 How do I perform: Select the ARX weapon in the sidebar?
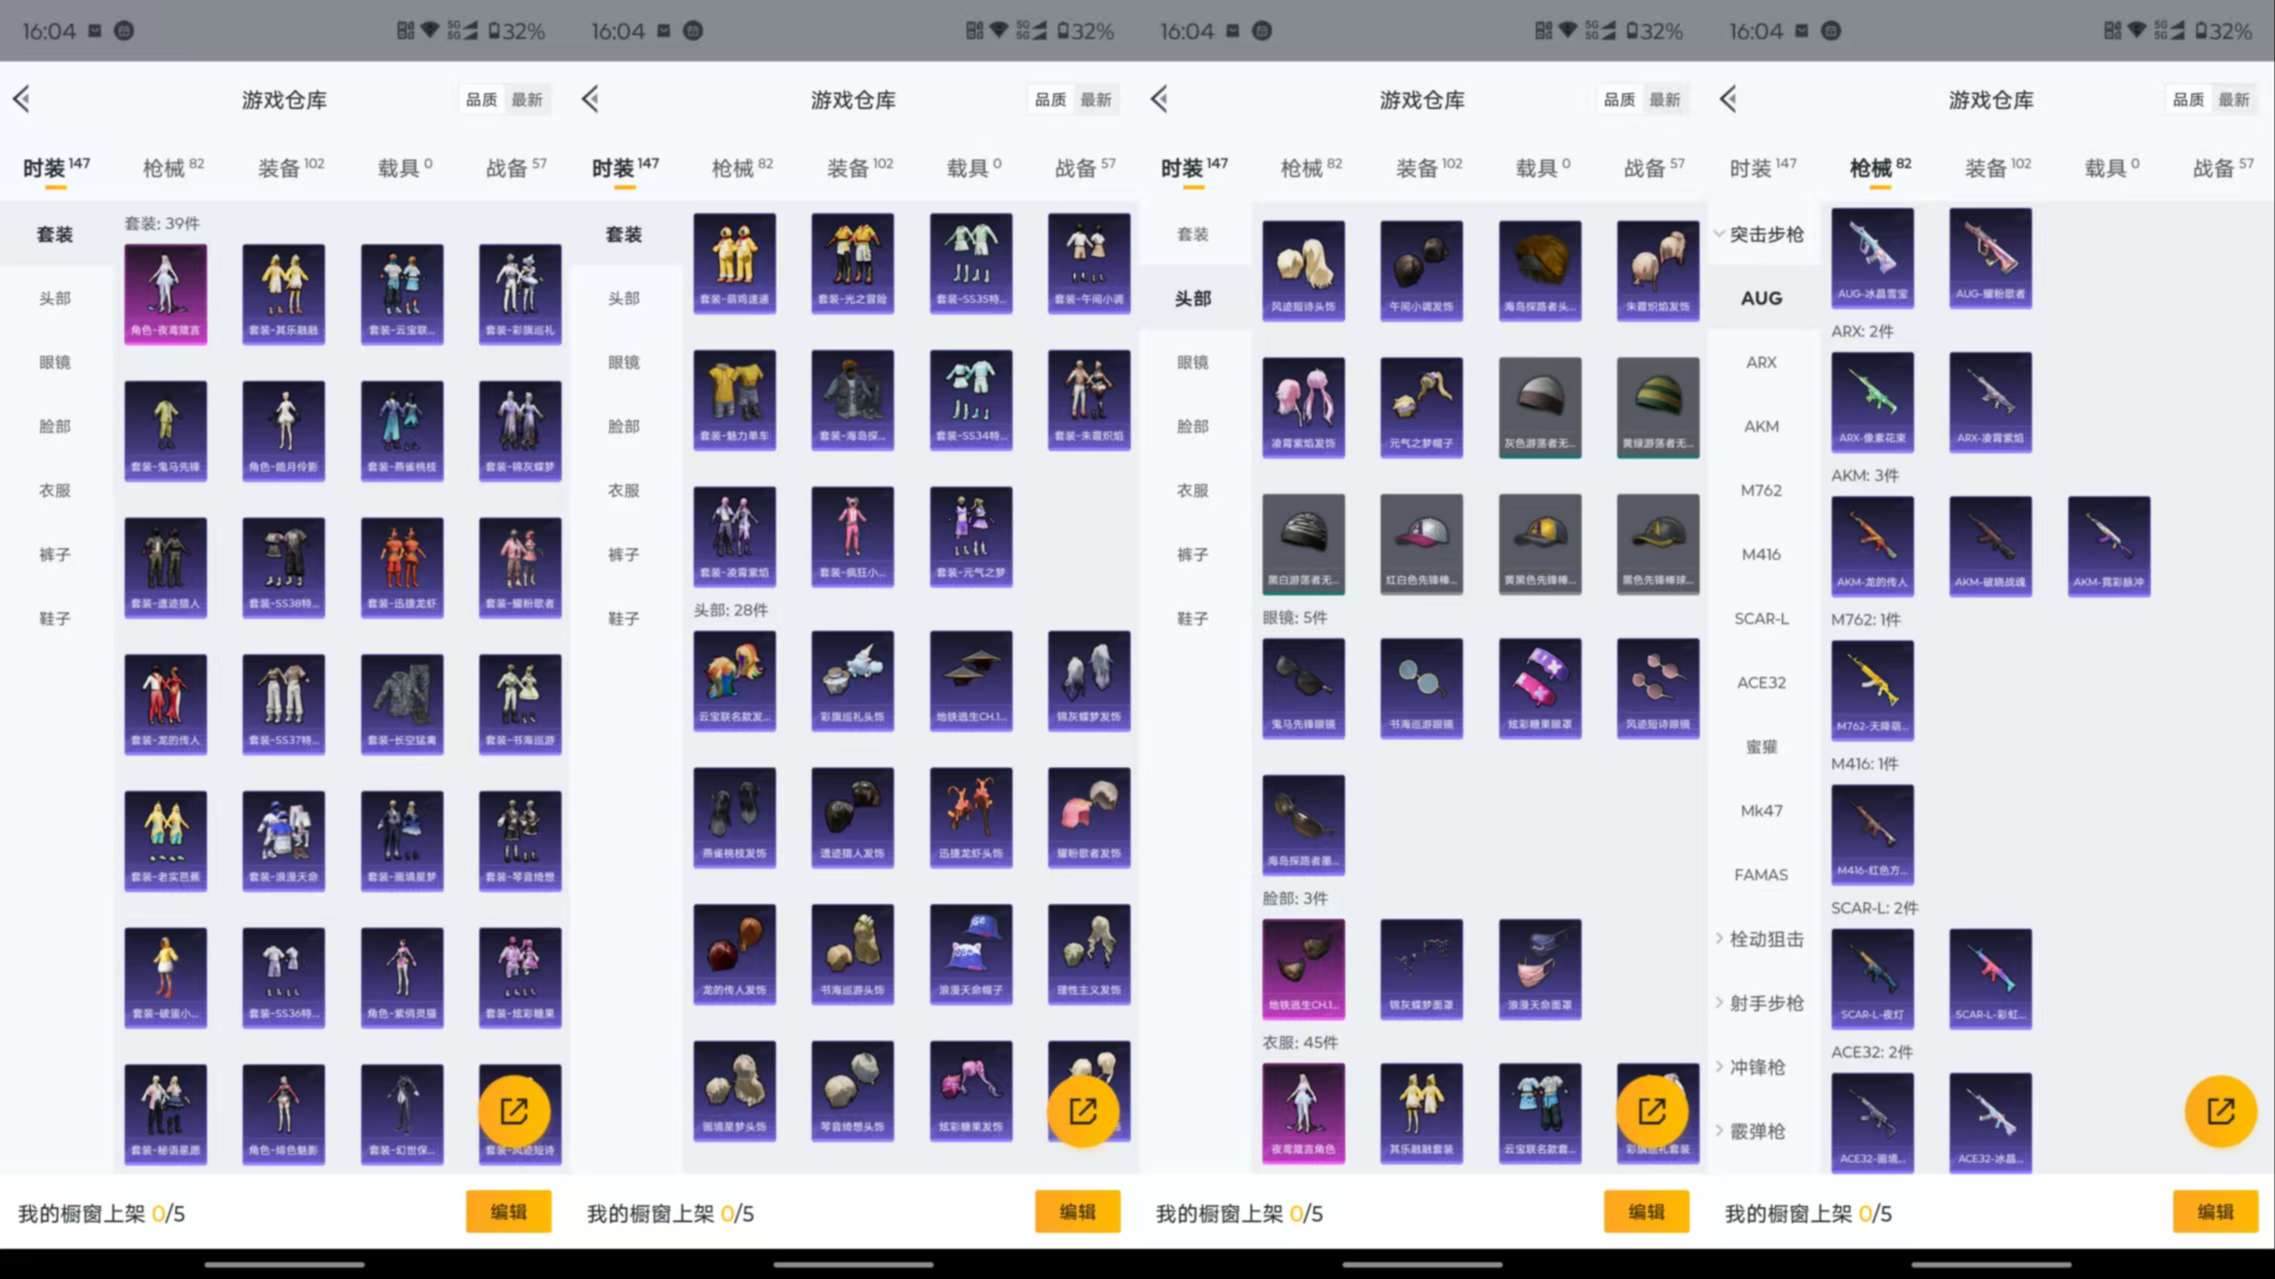[x=1761, y=362]
